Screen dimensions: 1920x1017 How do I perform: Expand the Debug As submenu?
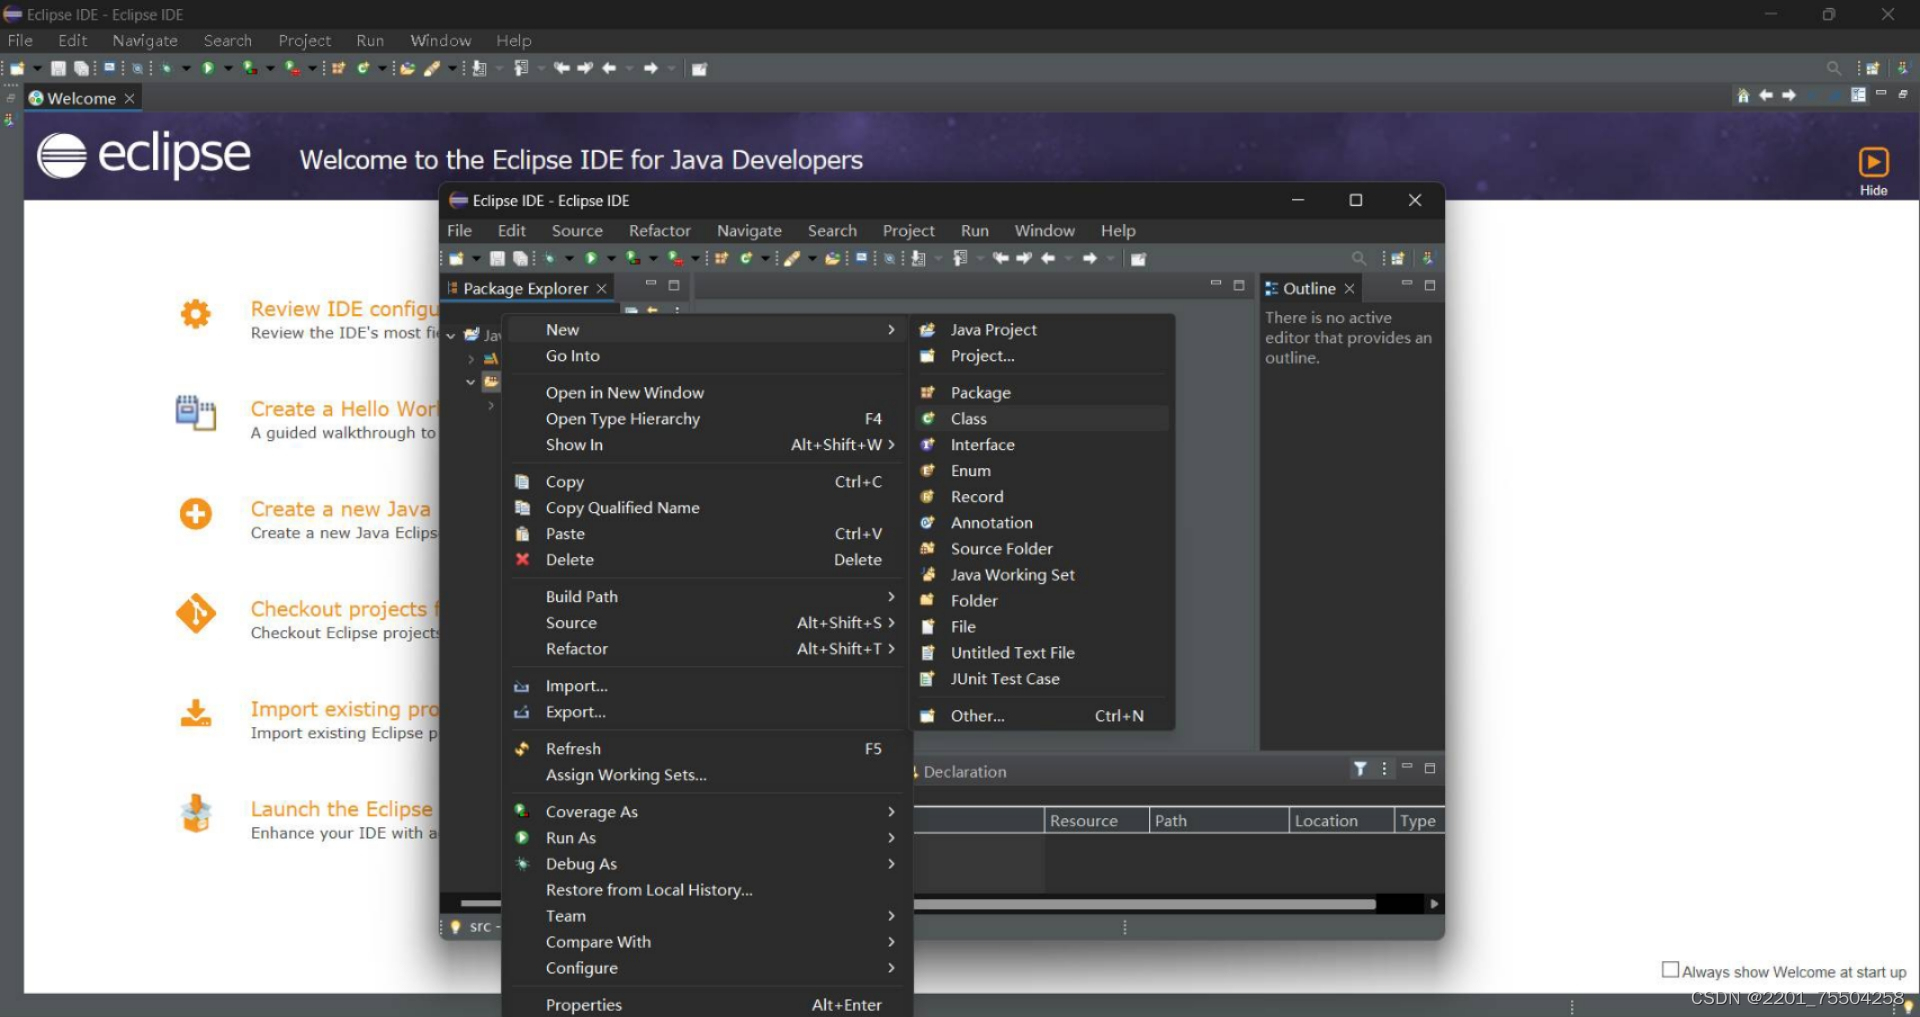point(705,863)
